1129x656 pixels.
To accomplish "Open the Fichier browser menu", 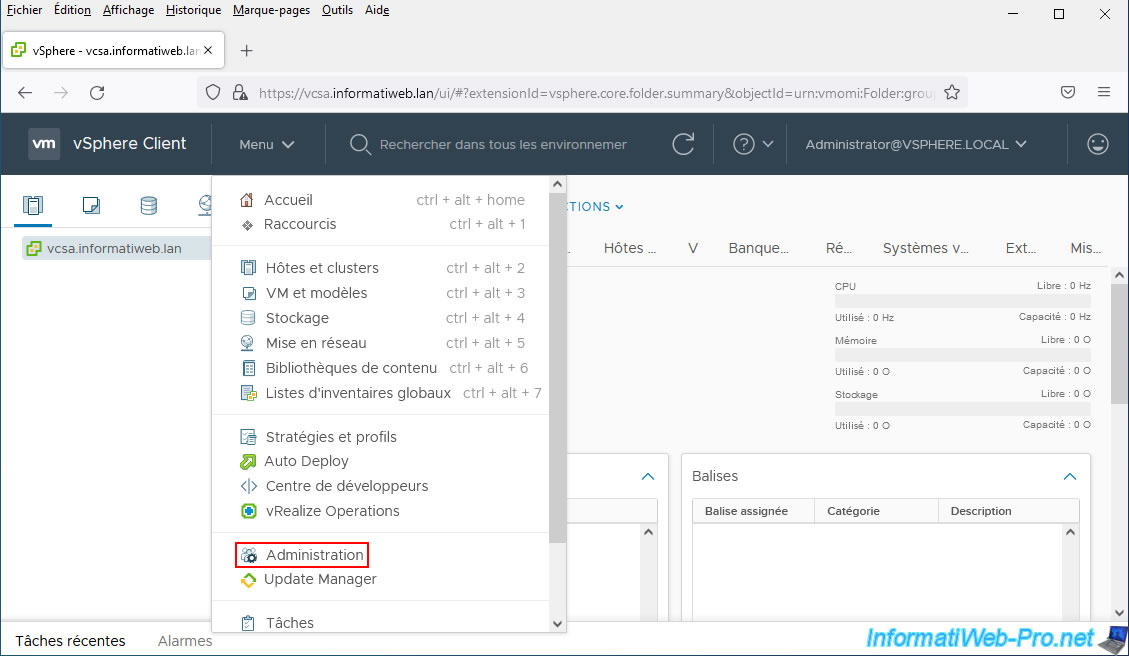I will (x=24, y=10).
